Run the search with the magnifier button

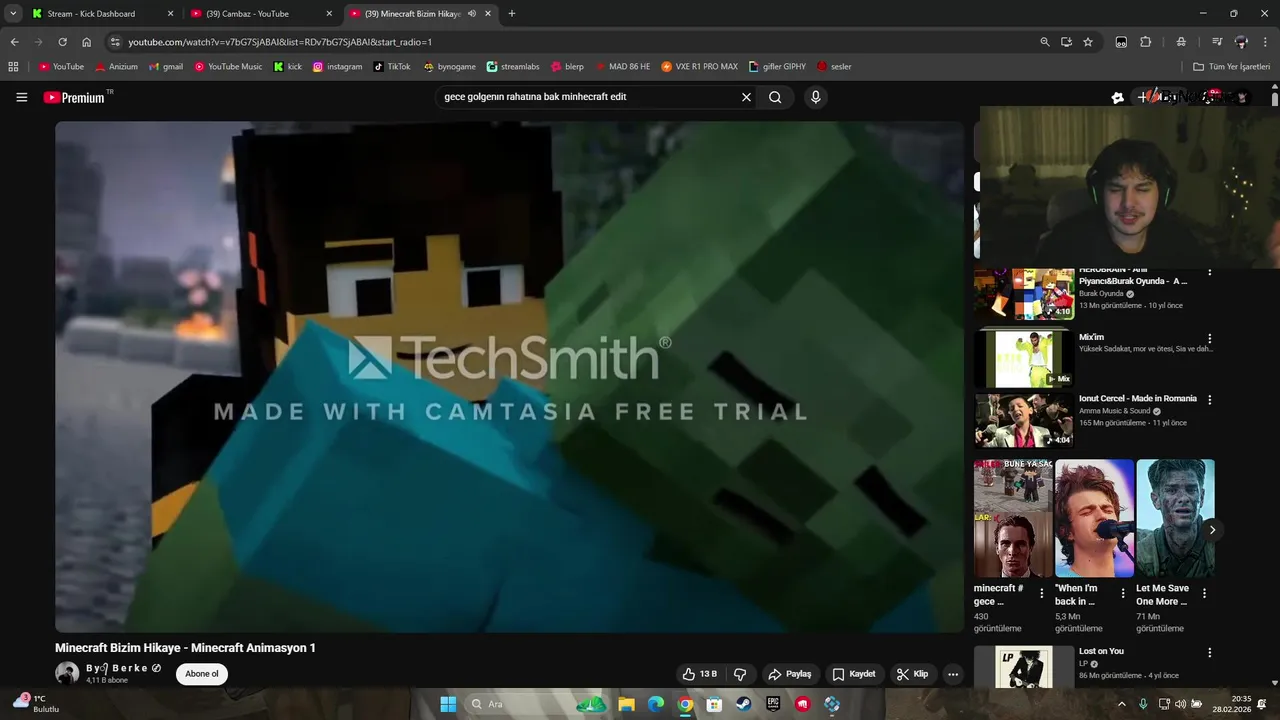point(775,97)
